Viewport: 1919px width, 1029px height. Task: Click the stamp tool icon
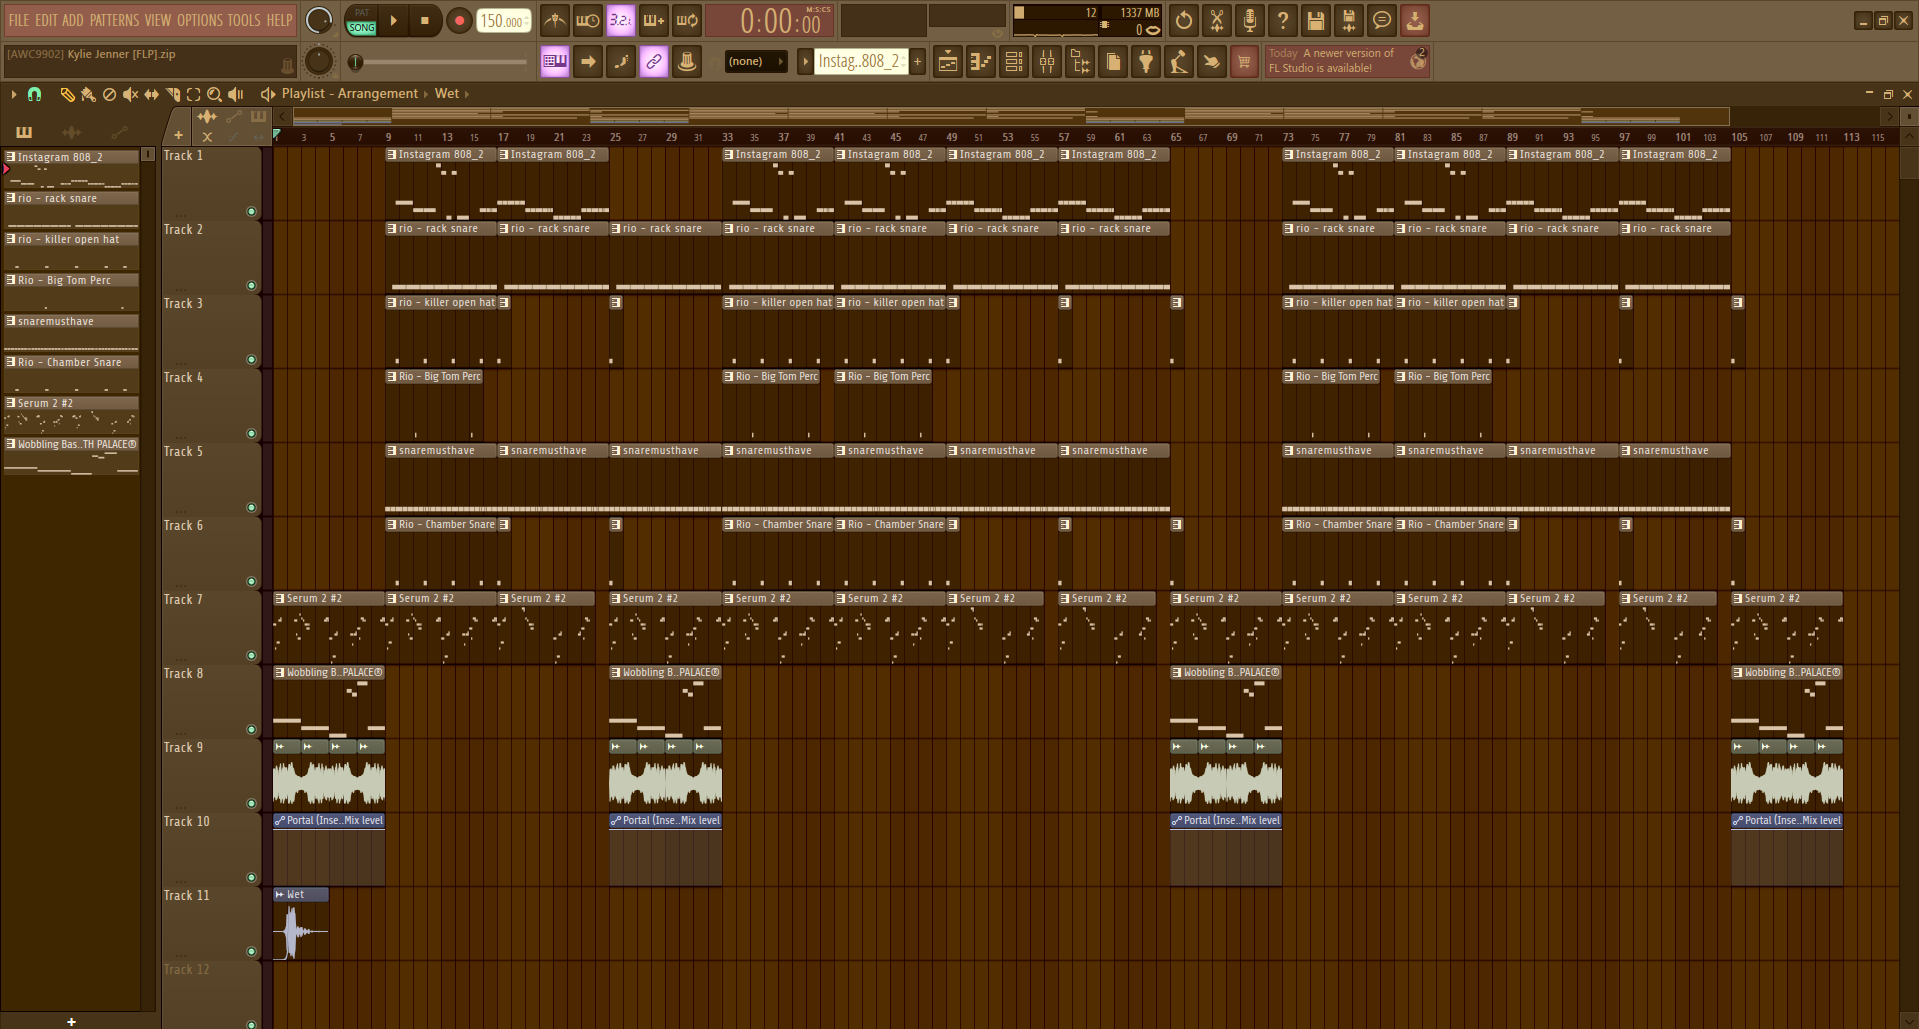pos(687,62)
